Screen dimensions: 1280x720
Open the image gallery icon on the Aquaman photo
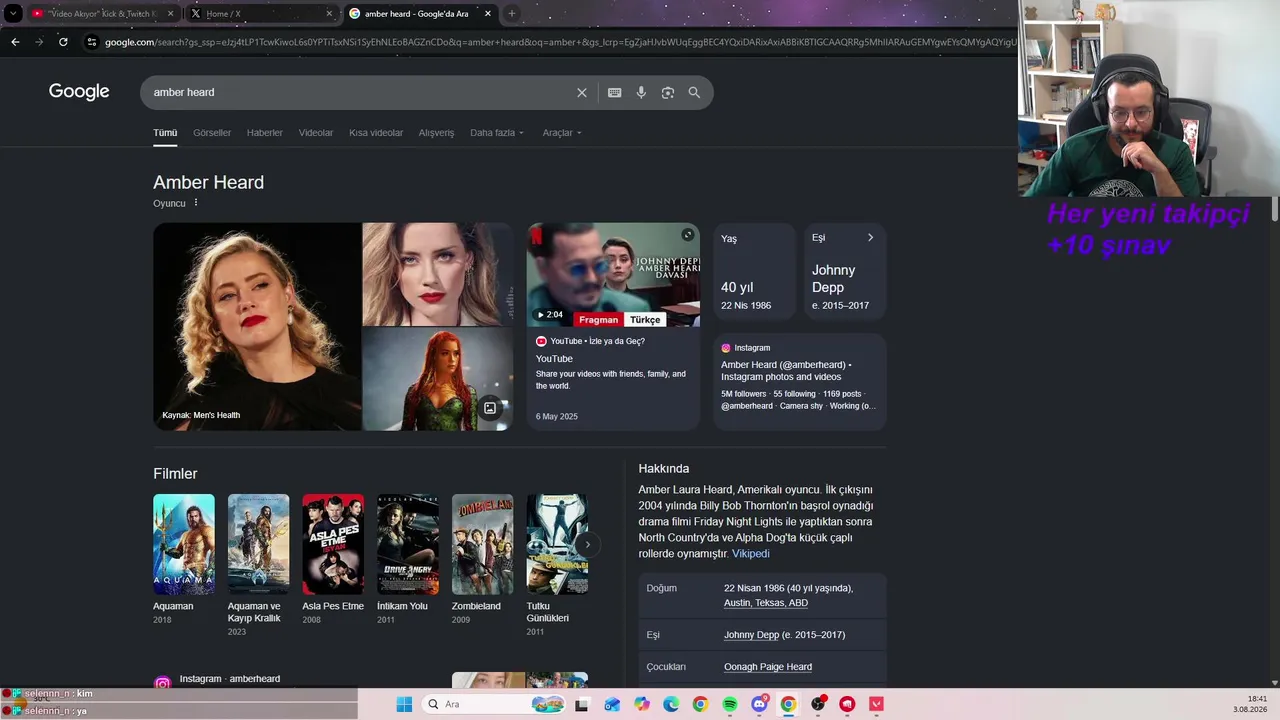click(x=490, y=408)
